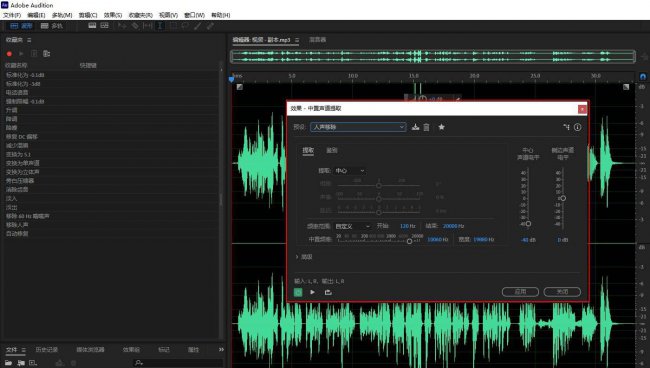This screenshot has height=368, width=650.
Task: Expand hidden panel tabs with double-arrow
Action: (221, 350)
